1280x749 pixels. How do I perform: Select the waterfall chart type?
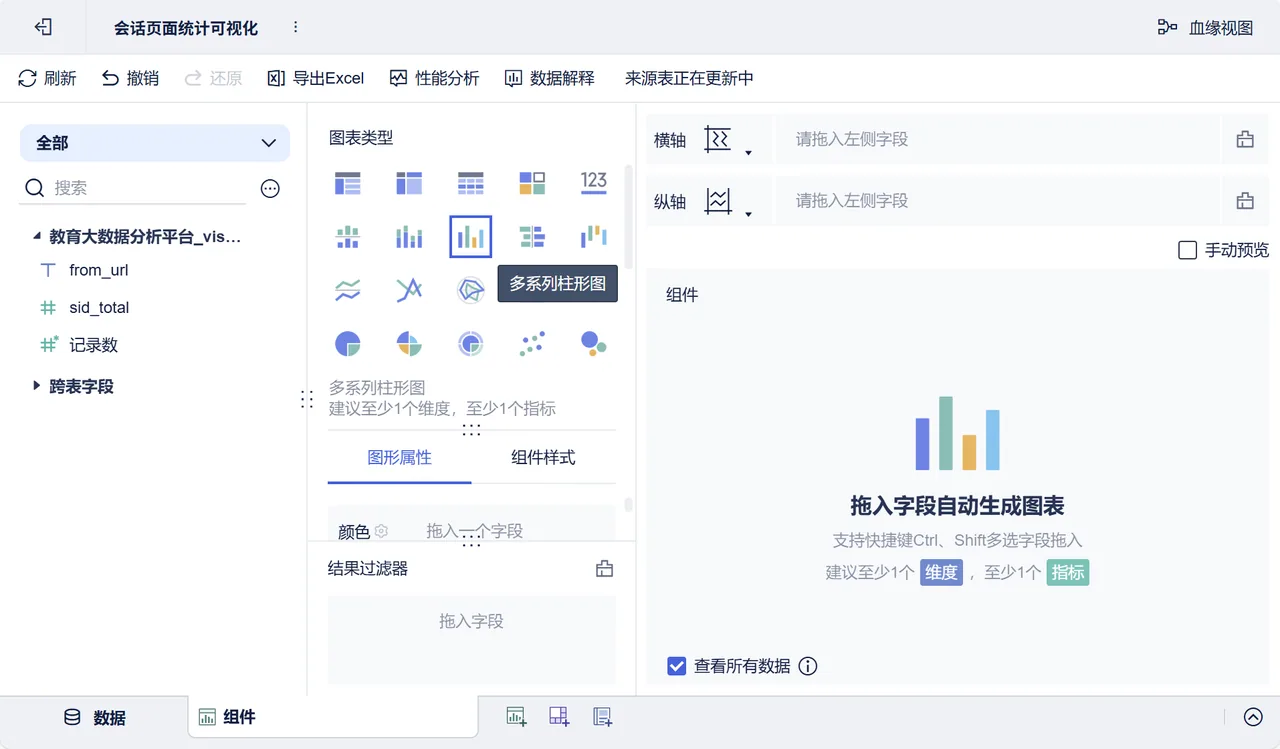(x=594, y=237)
